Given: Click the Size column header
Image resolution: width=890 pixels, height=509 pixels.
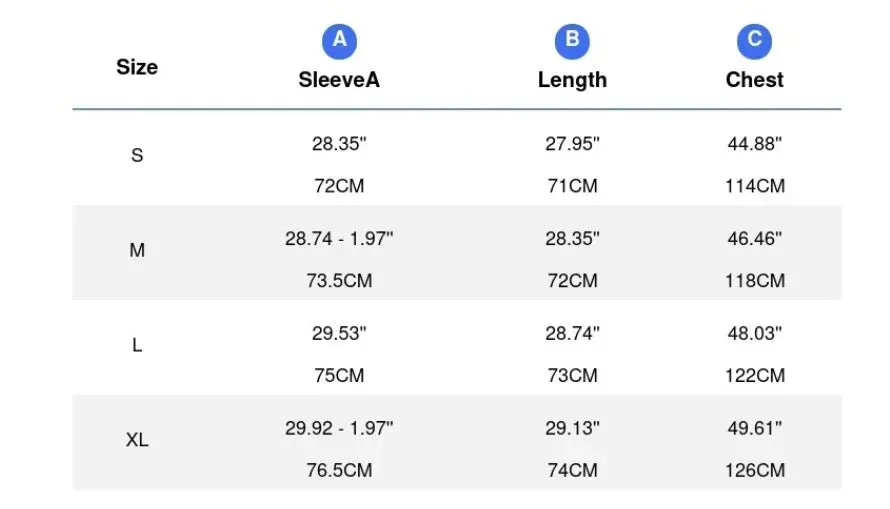Looking at the screenshot, I should coord(137,67).
